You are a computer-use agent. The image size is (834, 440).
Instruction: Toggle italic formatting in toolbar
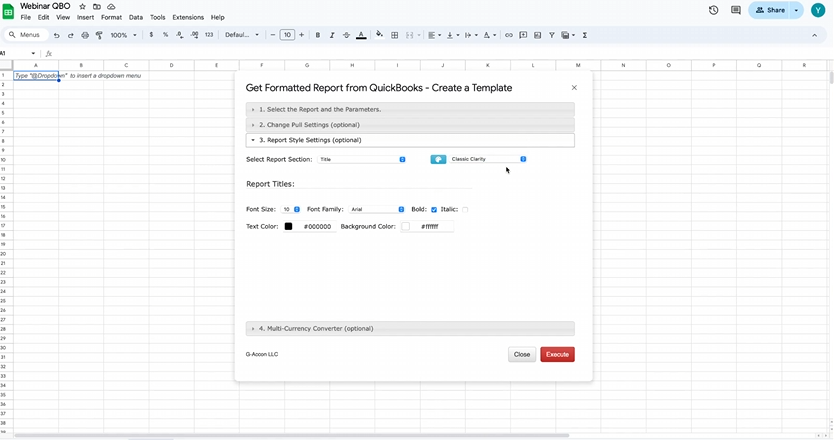pyautogui.click(x=332, y=35)
